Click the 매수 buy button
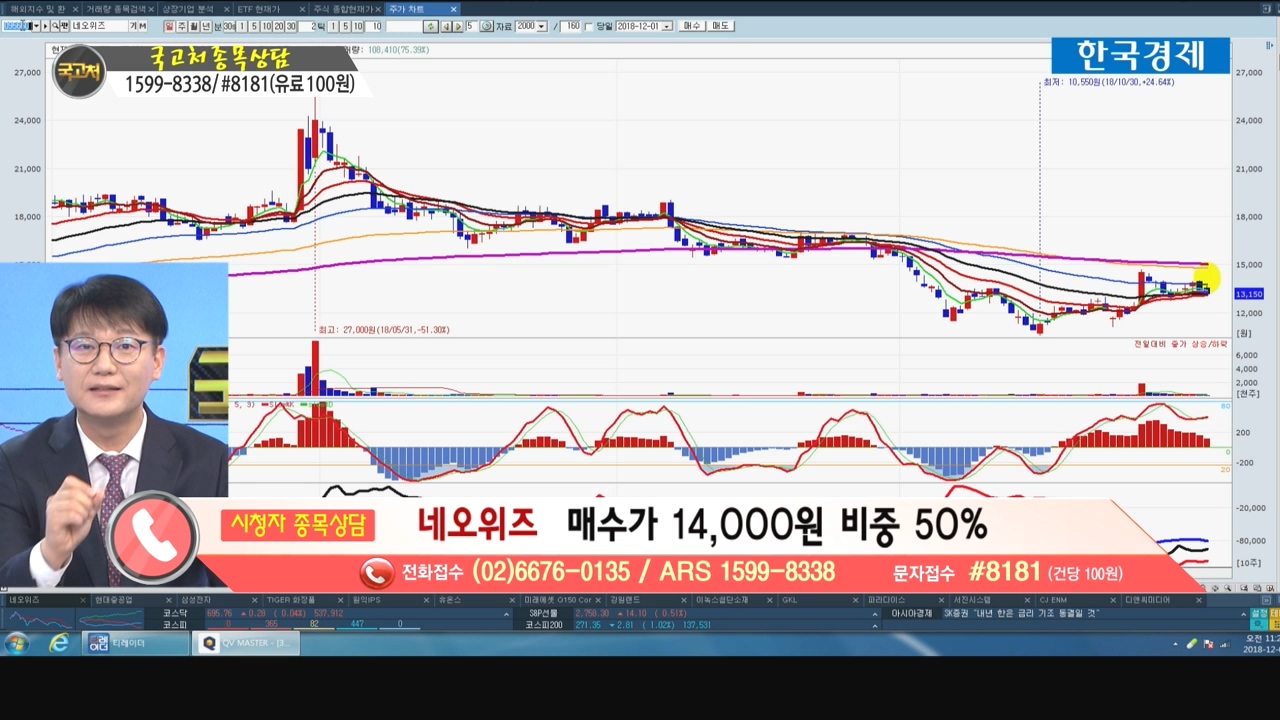 (x=691, y=26)
